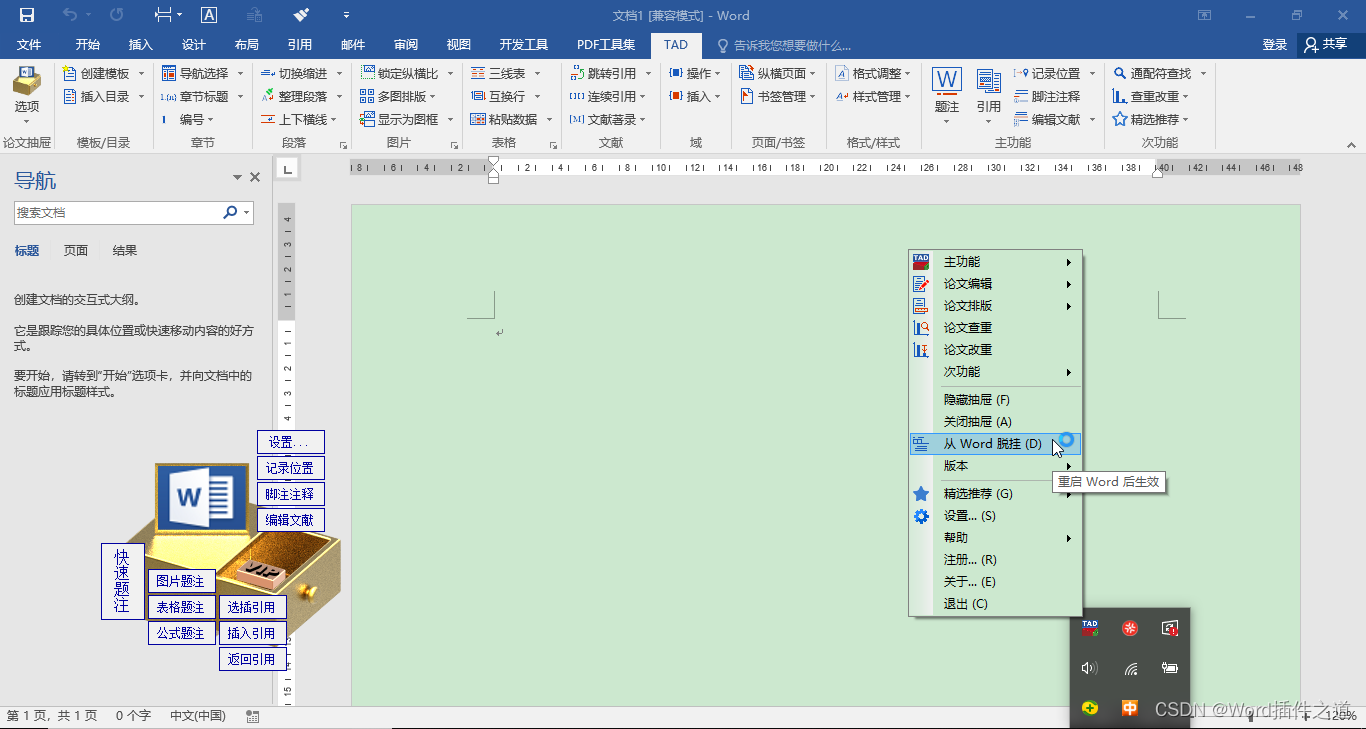1366x729 pixels.
Task: Click inside the 搜索文档 navigation search box
Action: pyautogui.click(x=120, y=212)
